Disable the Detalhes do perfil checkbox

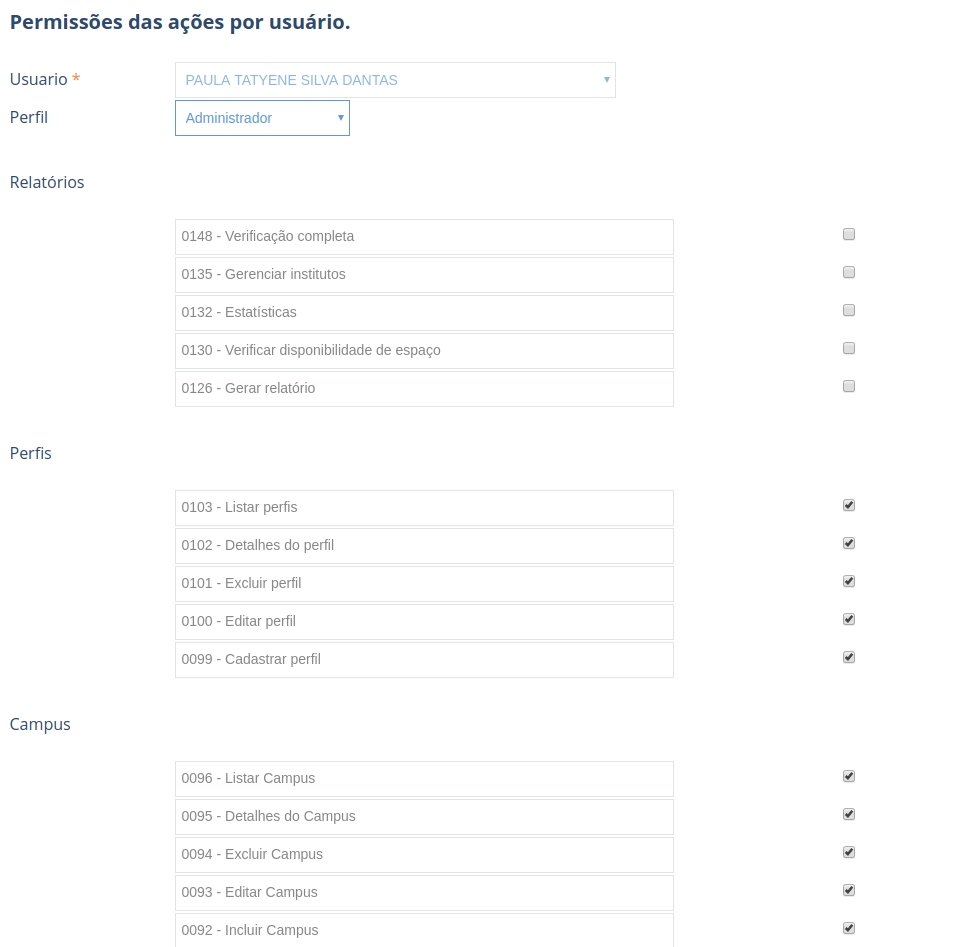point(849,544)
